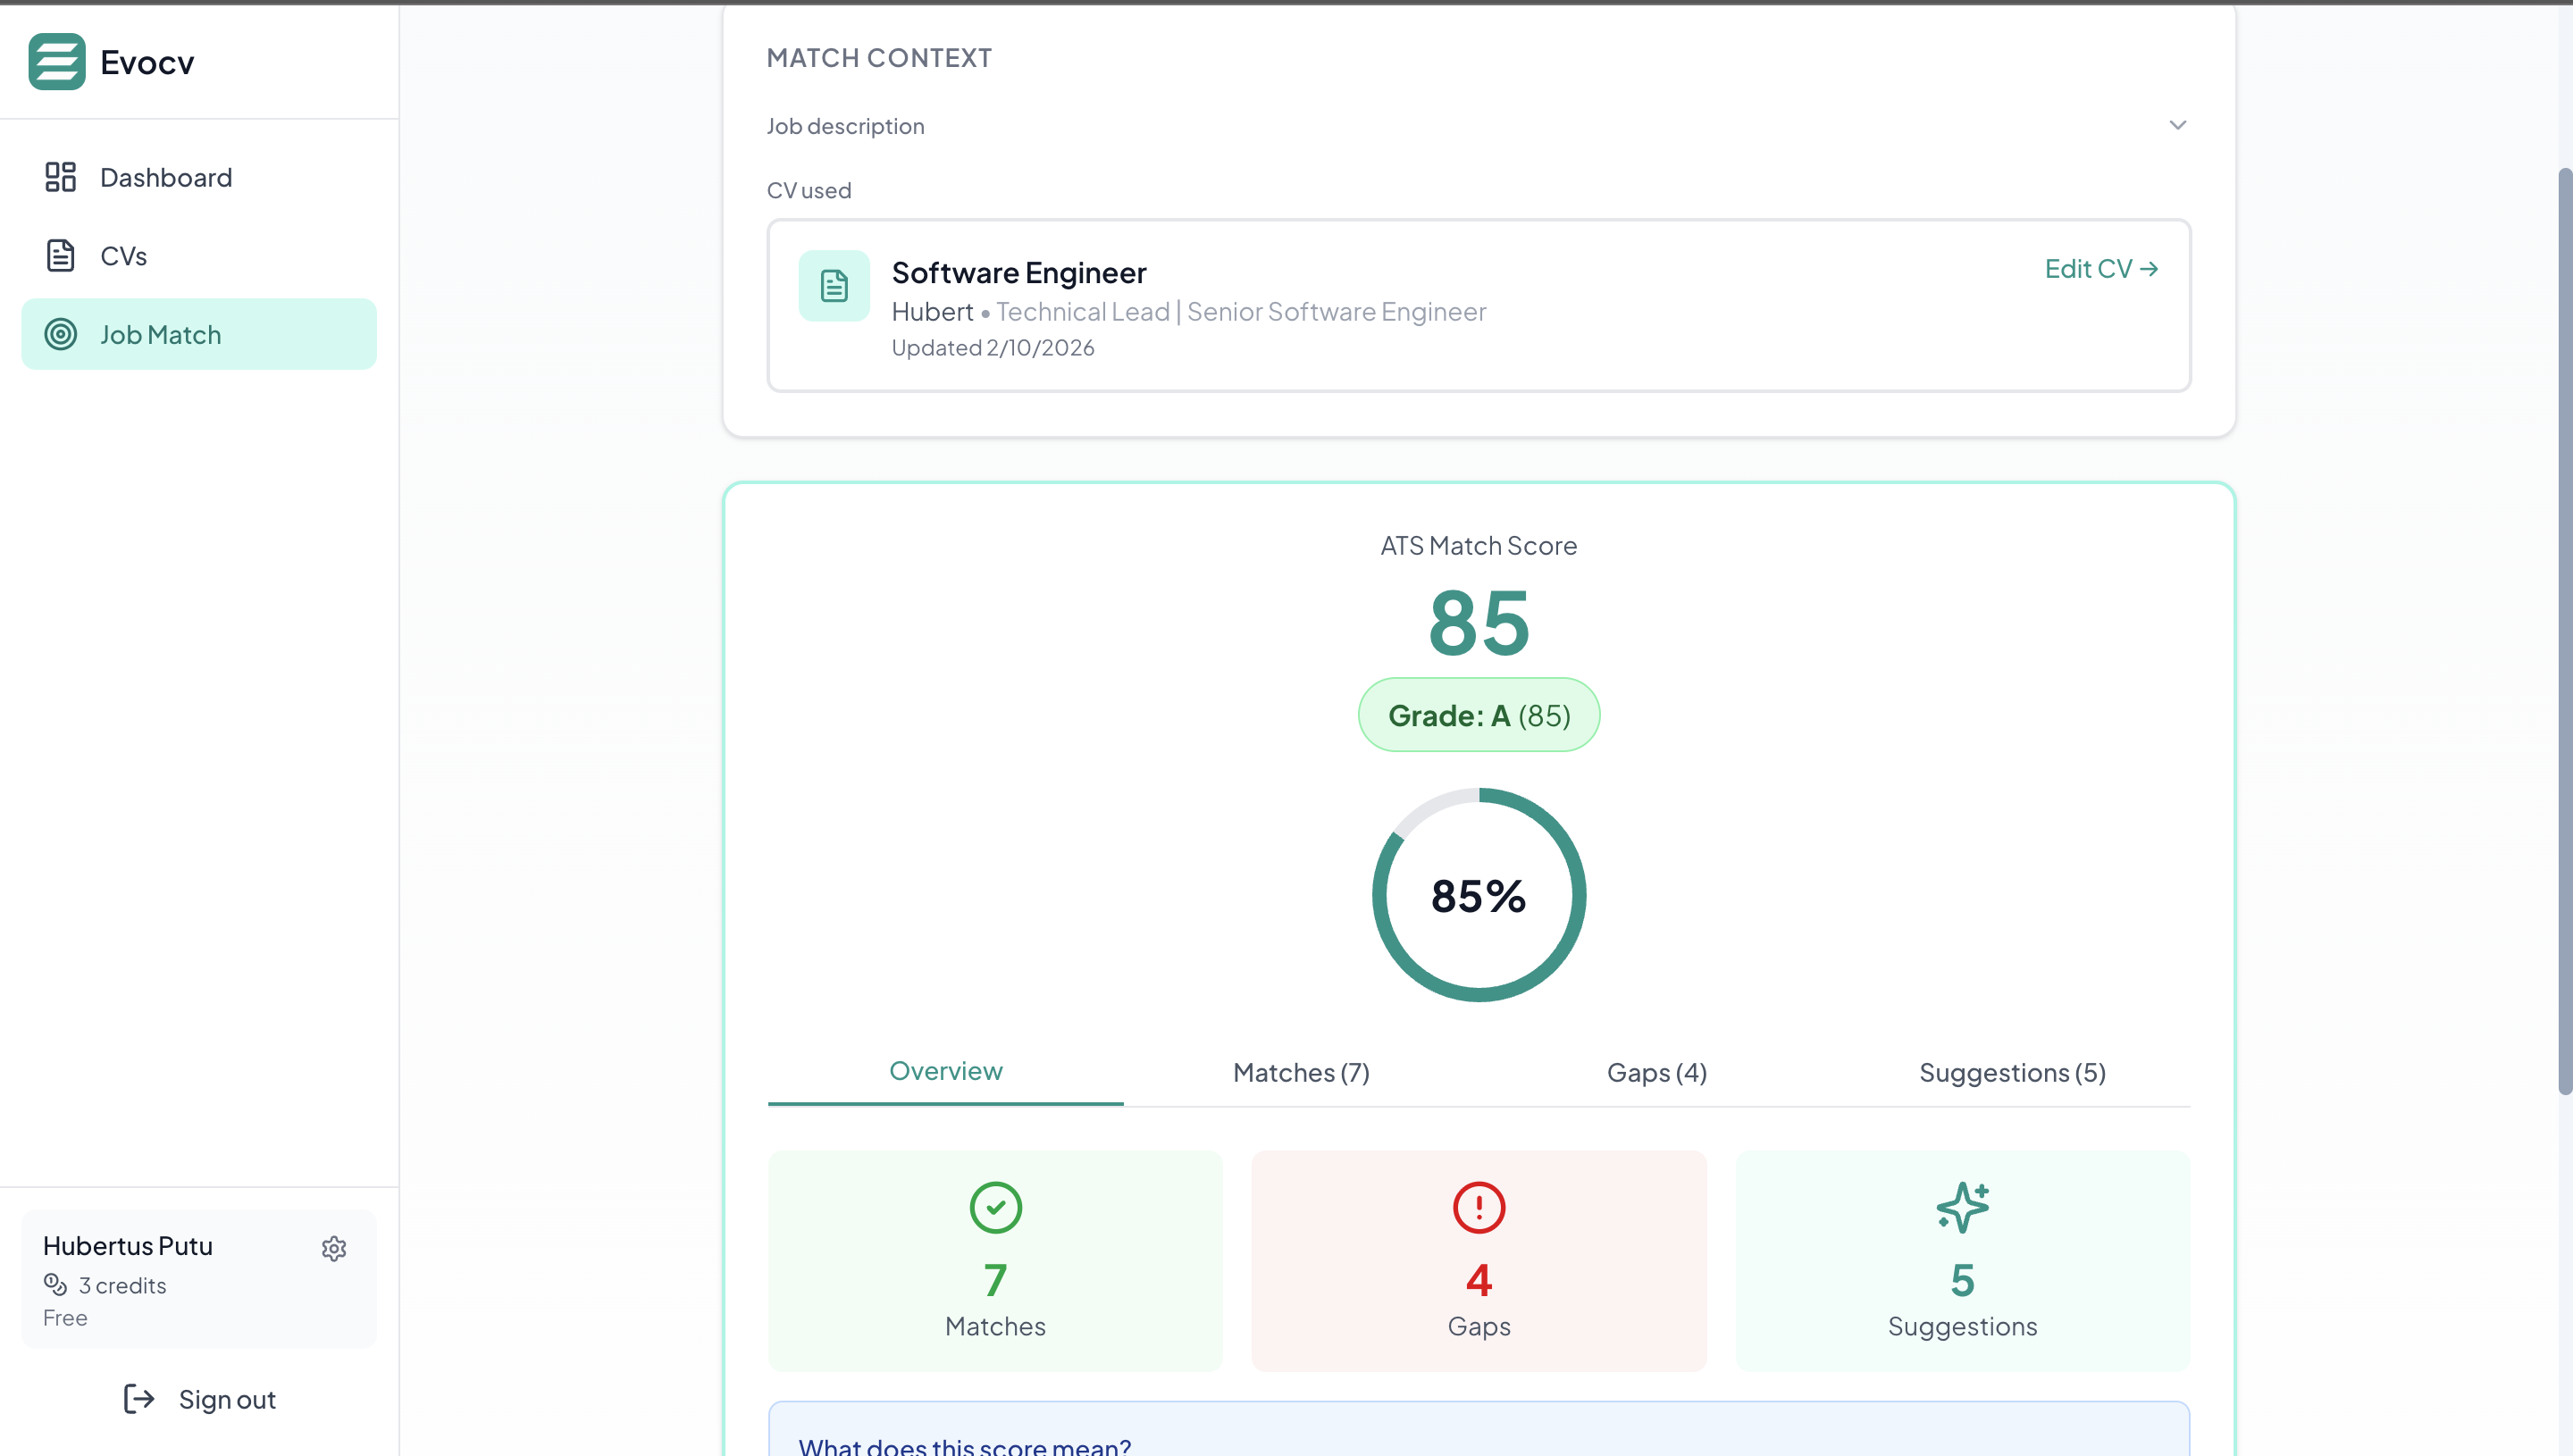
Task: Switch to the Matches (7) tab
Action: pos(1301,1072)
